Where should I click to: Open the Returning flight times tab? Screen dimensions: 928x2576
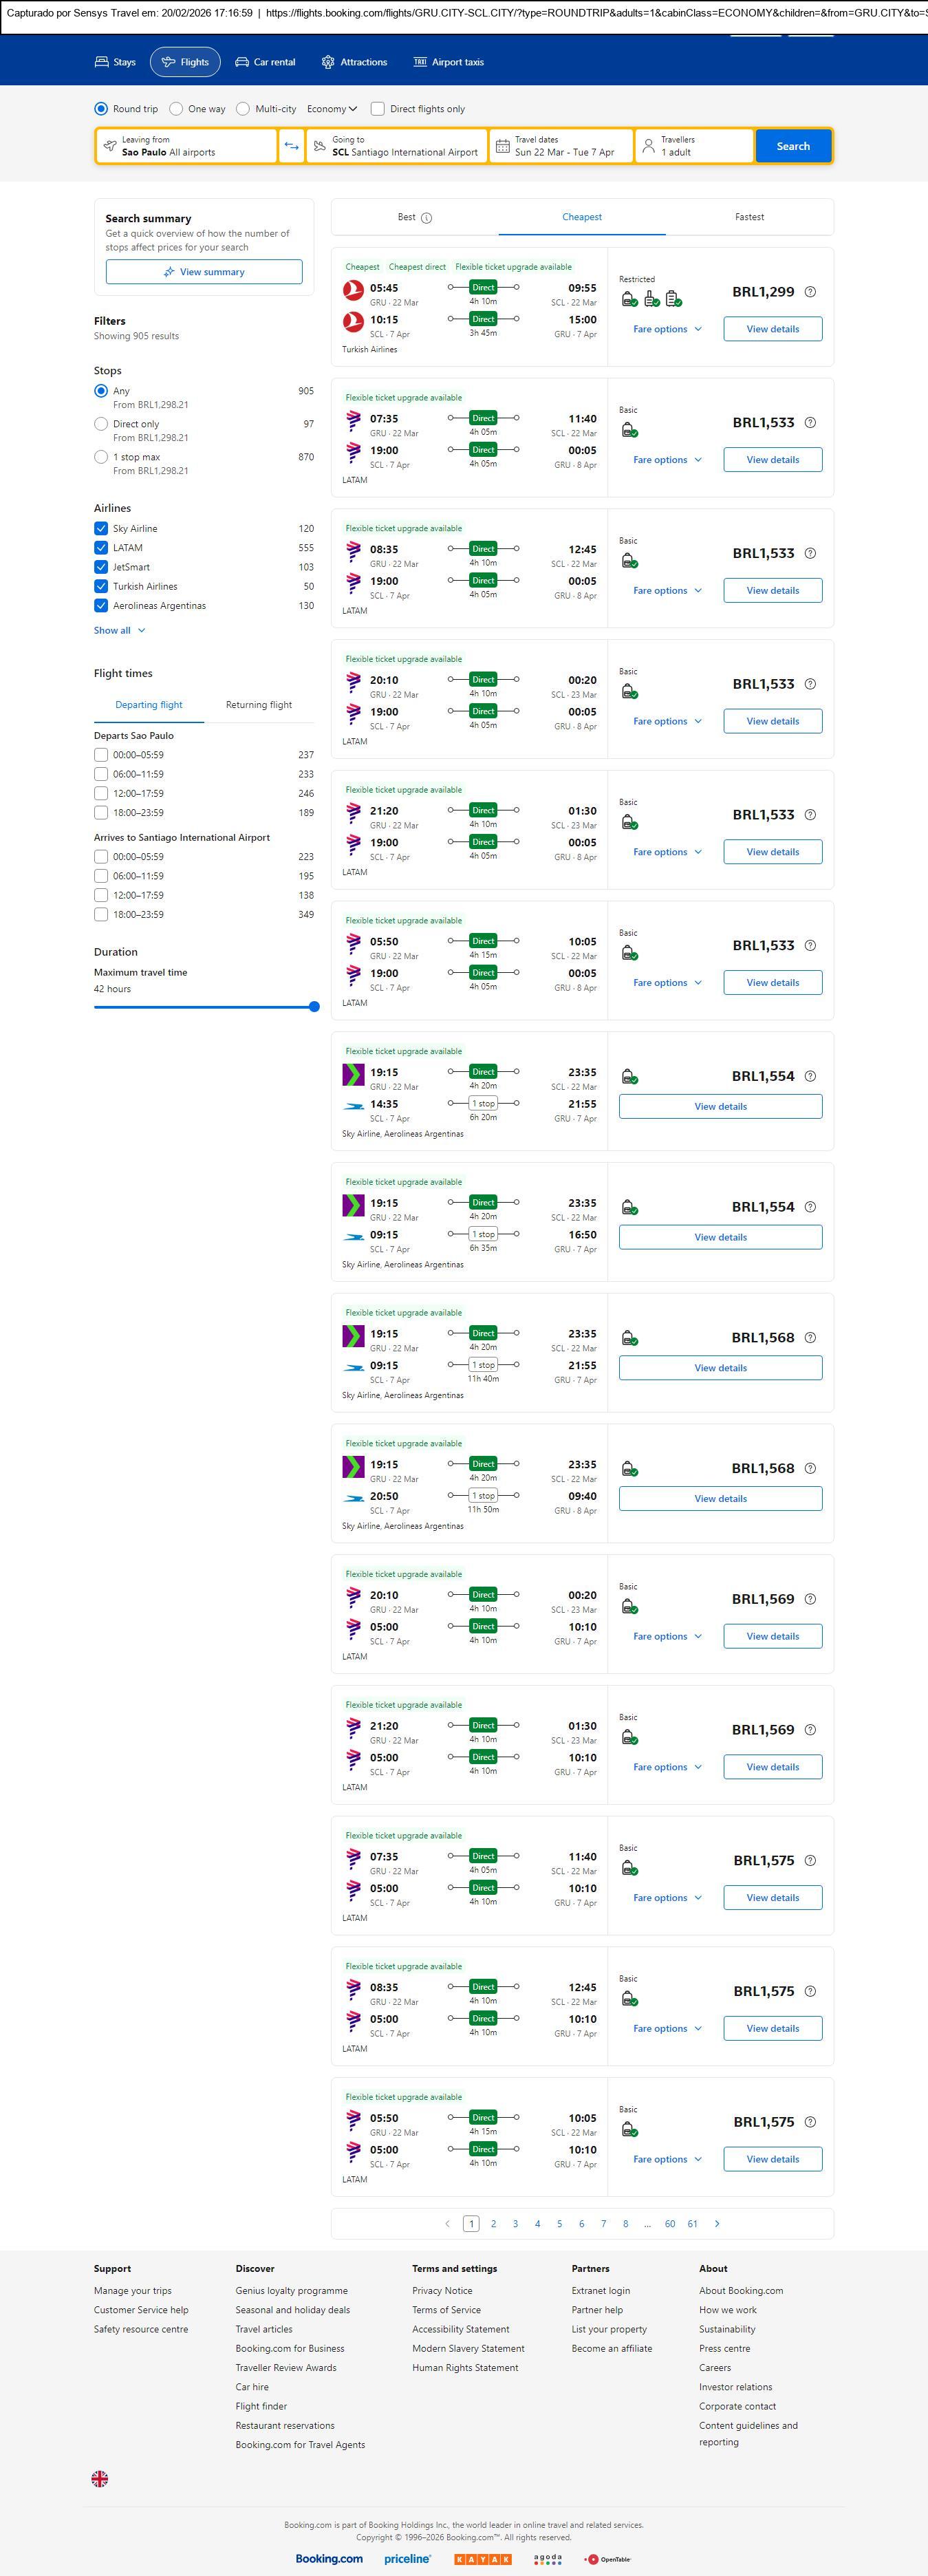coord(259,705)
